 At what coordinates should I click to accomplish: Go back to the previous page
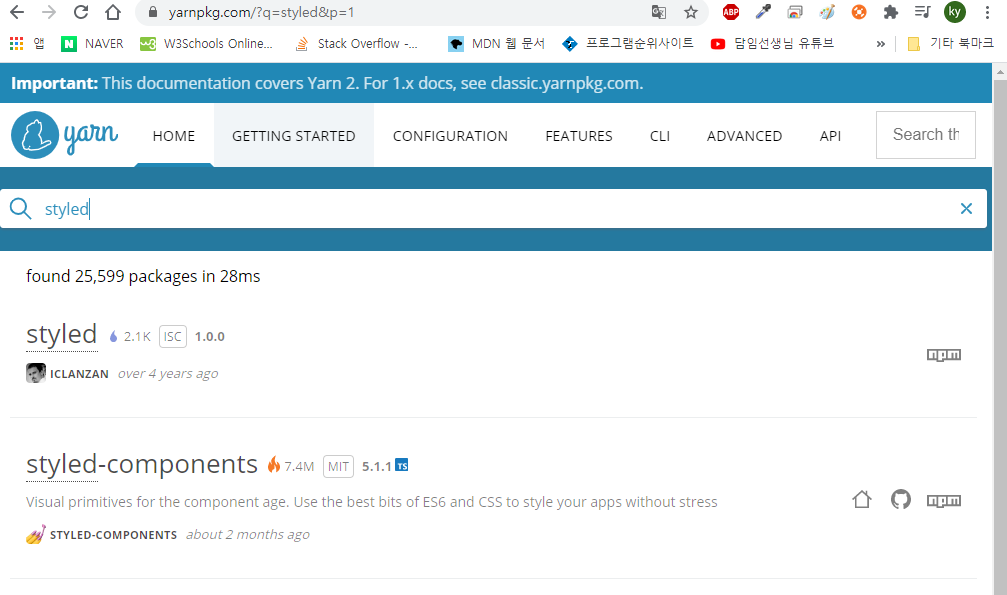(x=17, y=12)
